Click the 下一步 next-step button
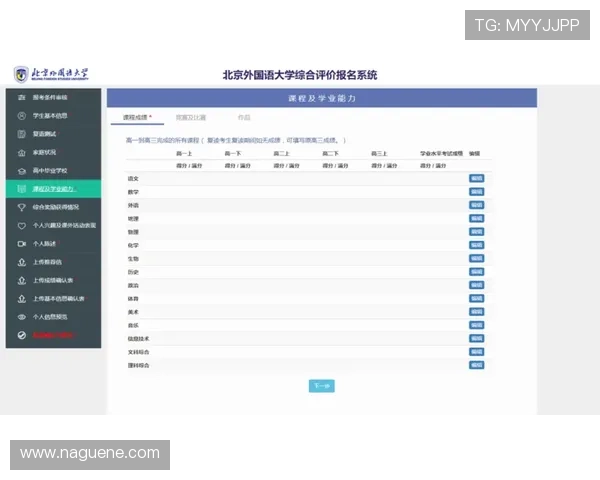Viewport: 600px width, 480px height. (321, 386)
